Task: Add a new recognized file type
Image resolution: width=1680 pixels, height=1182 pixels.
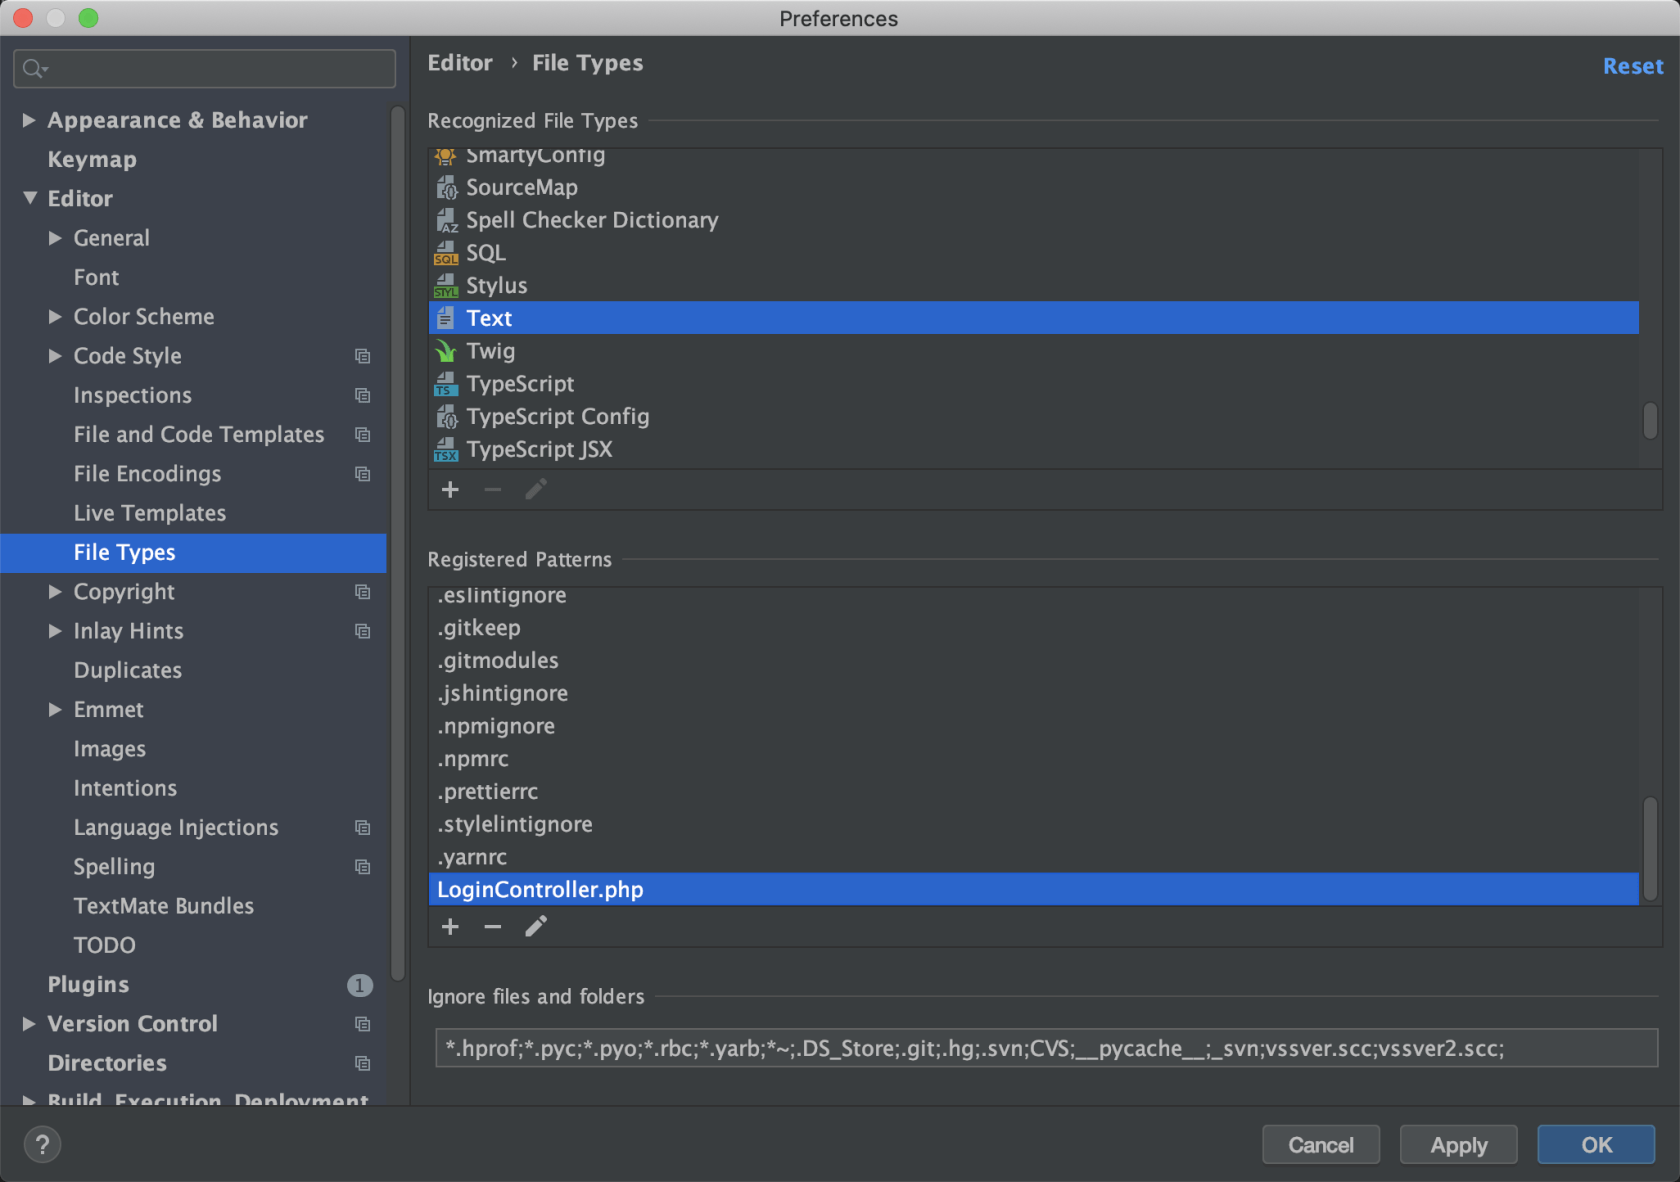Action: pos(450,489)
